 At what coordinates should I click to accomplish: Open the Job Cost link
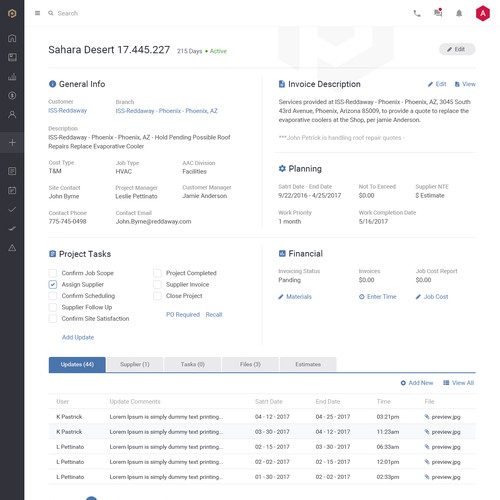coord(432,297)
